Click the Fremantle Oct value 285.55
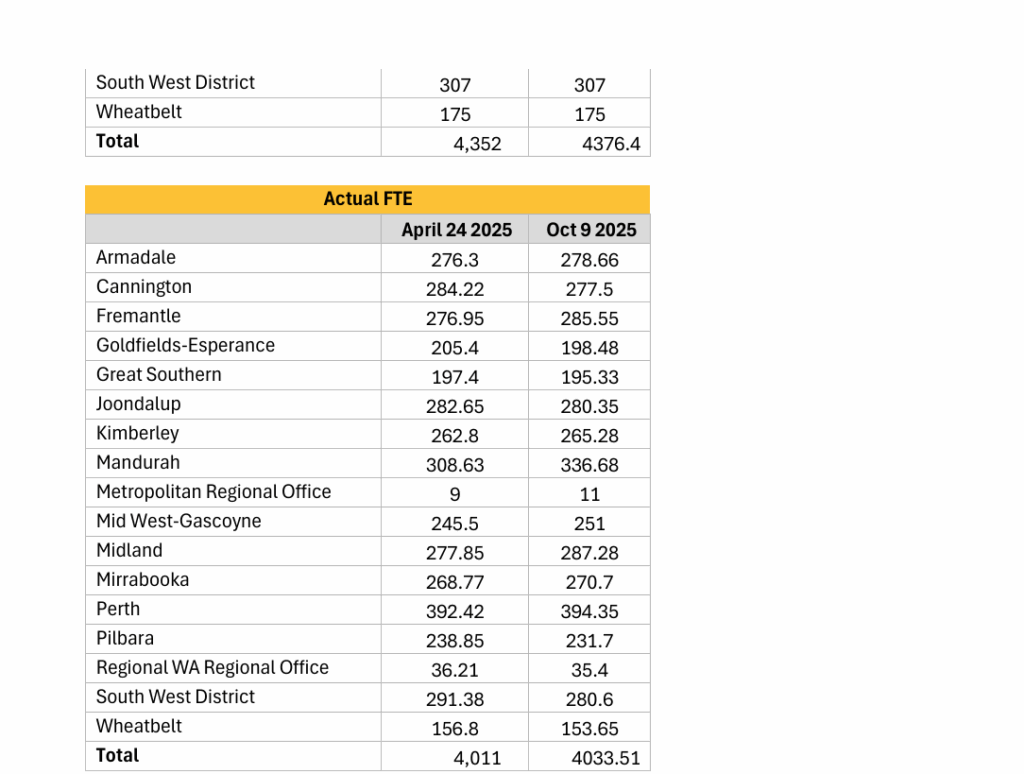Image resolution: width=1024 pixels, height=774 pixels. click(x=590, y=319)
